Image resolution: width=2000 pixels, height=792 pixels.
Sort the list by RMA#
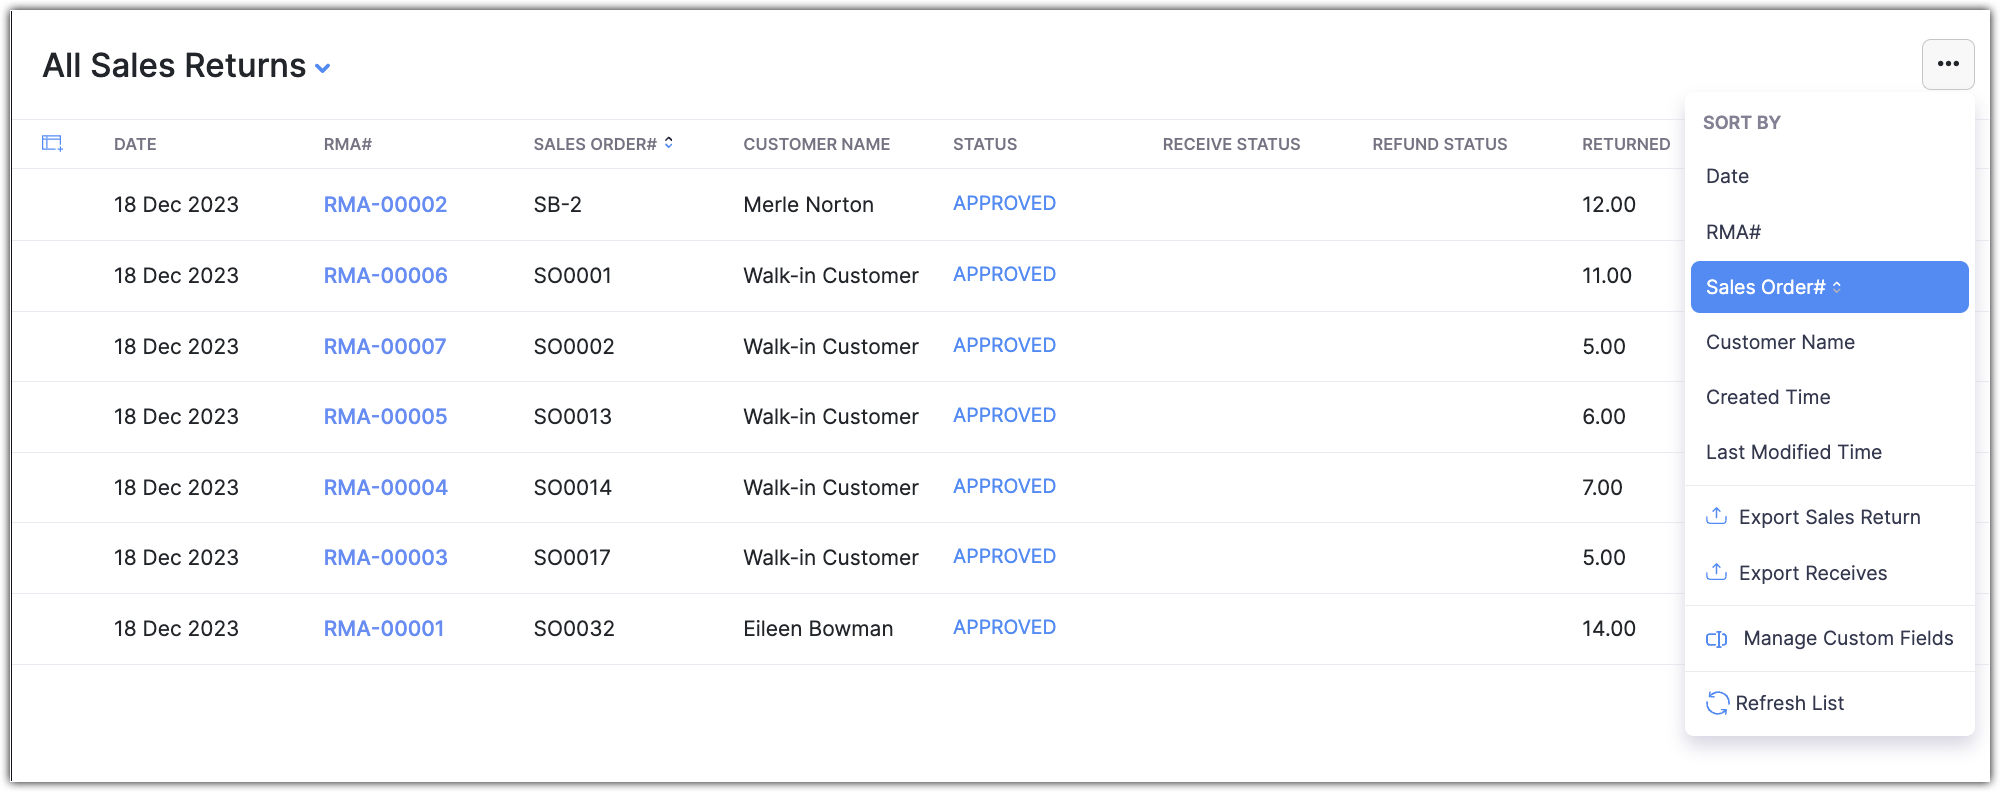pos(1733,232)
